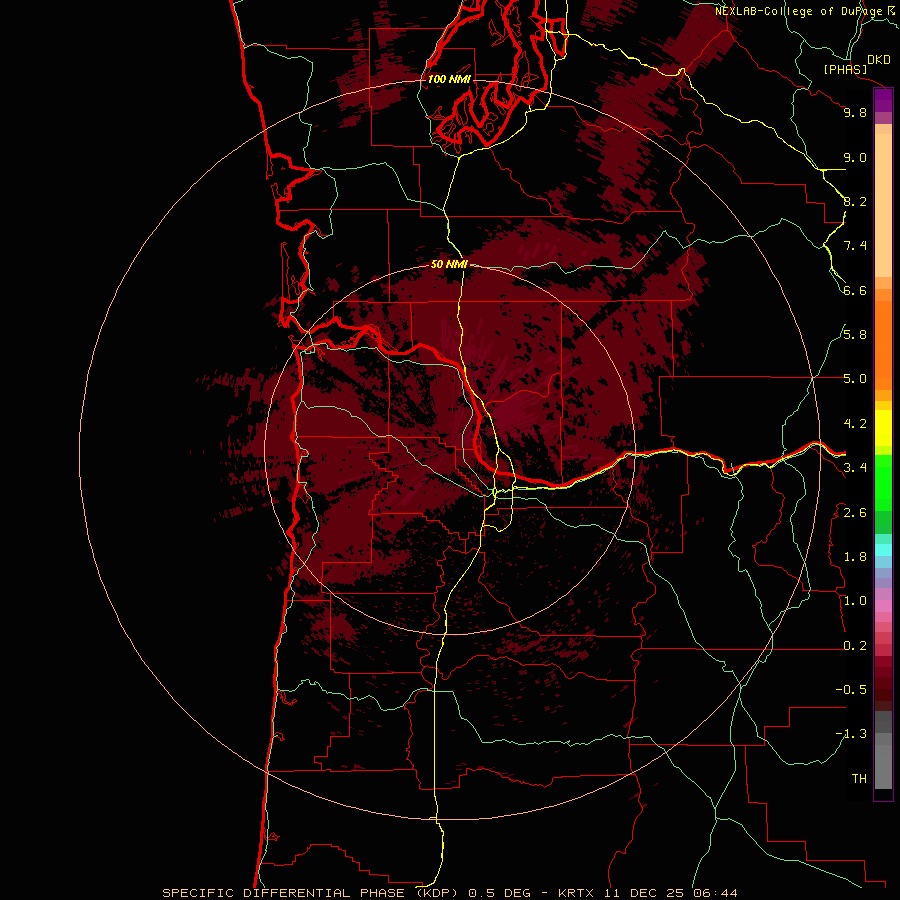This screenshot has width=900, height=900.
Task: Click the 7.4 legend value
Action: click(x=855, y=246)
